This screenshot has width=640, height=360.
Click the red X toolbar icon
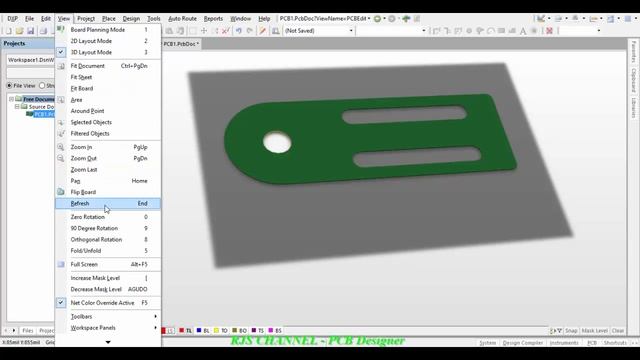(549, 31)
